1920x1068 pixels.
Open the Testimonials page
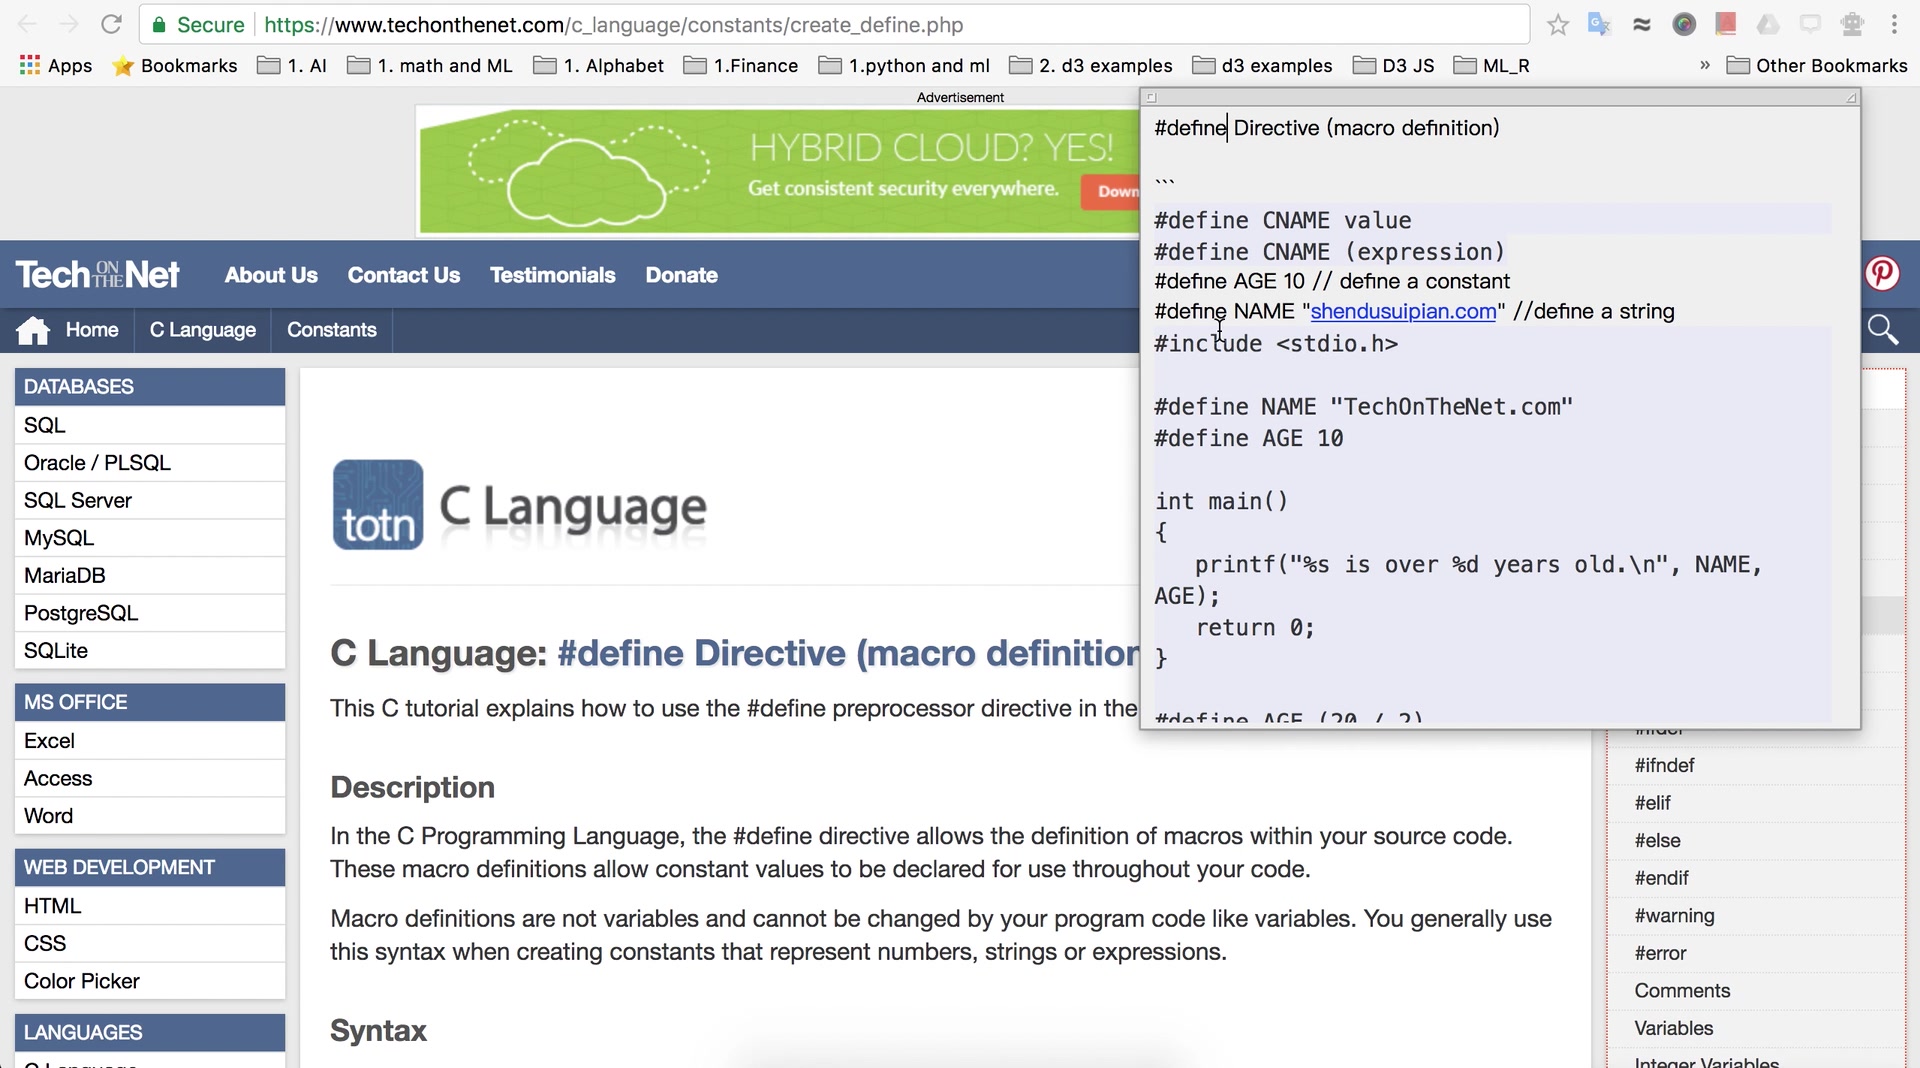pyautogui.click(x=552, y=275)
